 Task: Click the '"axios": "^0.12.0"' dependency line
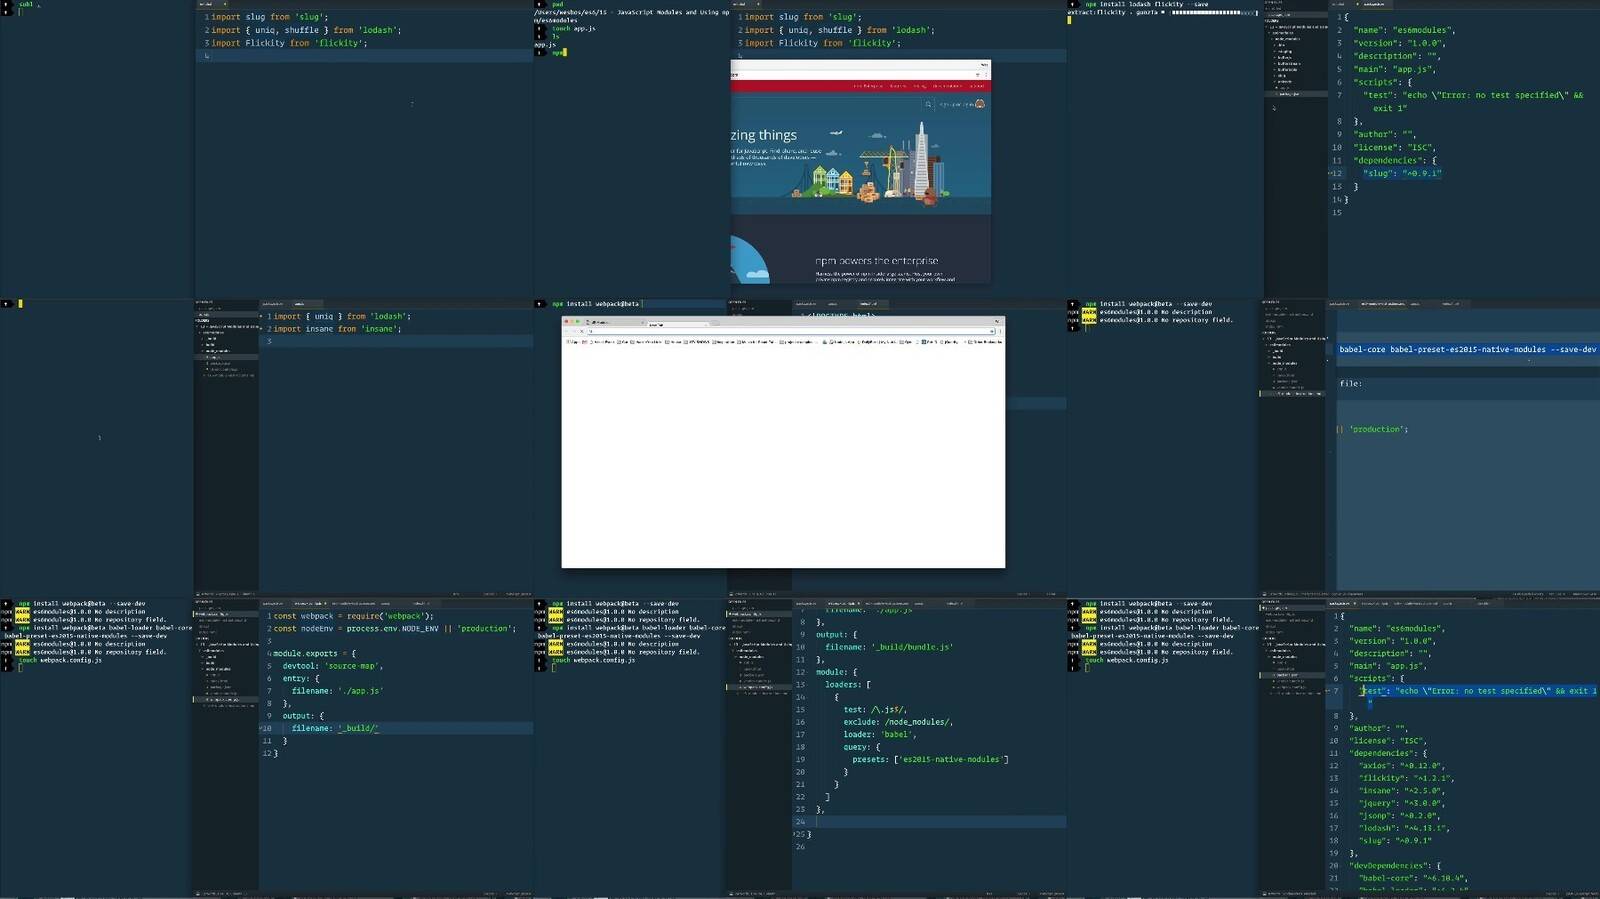(1402, 766)
